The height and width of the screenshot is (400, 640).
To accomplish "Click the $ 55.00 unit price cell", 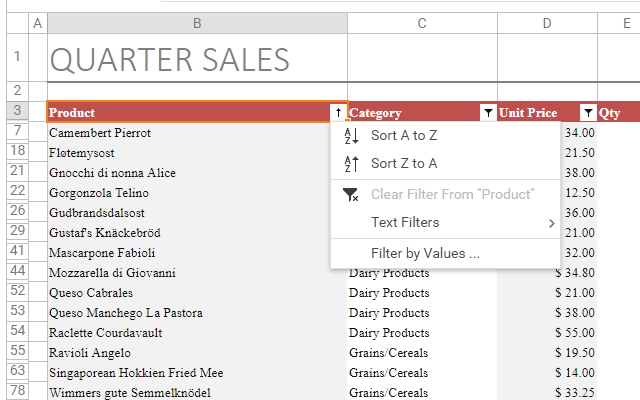I will coord(546,333).
